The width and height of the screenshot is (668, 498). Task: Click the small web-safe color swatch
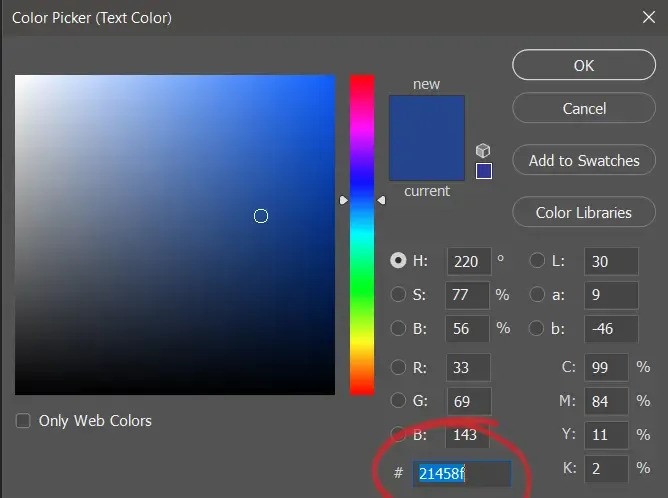pos(484,171)
